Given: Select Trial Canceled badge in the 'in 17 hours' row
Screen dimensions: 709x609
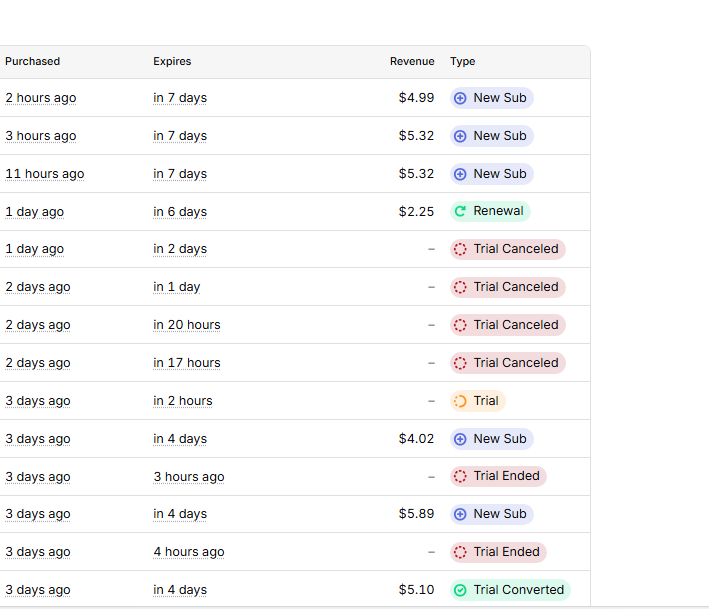Looking at the screenshot, I should click(x=508, y=363).
